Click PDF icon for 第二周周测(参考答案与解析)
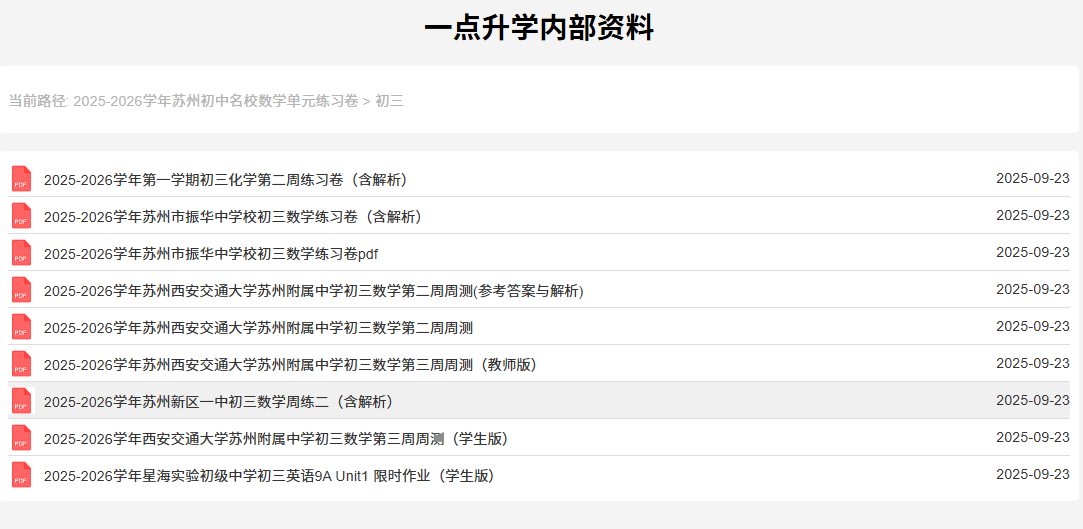This screenshot has height=529, width=1083. 21,290
